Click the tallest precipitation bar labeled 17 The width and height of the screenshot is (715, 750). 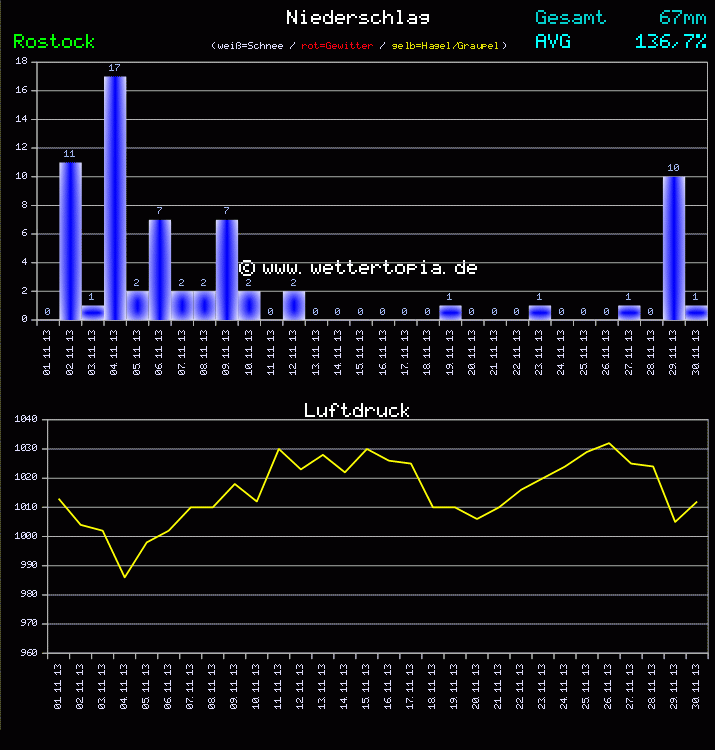(x=115, y=198)
